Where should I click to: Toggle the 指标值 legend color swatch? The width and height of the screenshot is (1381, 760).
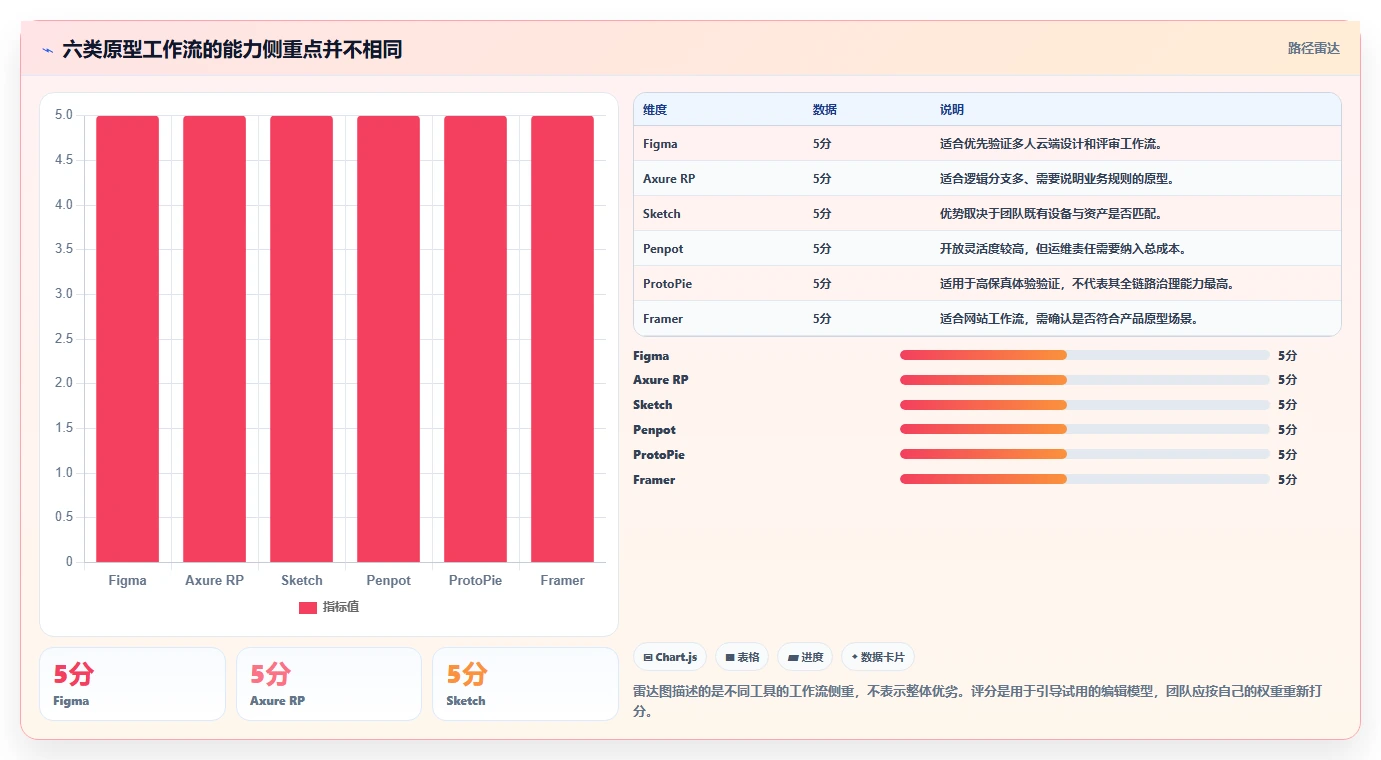pyautogui.click(x=308, y=607)
